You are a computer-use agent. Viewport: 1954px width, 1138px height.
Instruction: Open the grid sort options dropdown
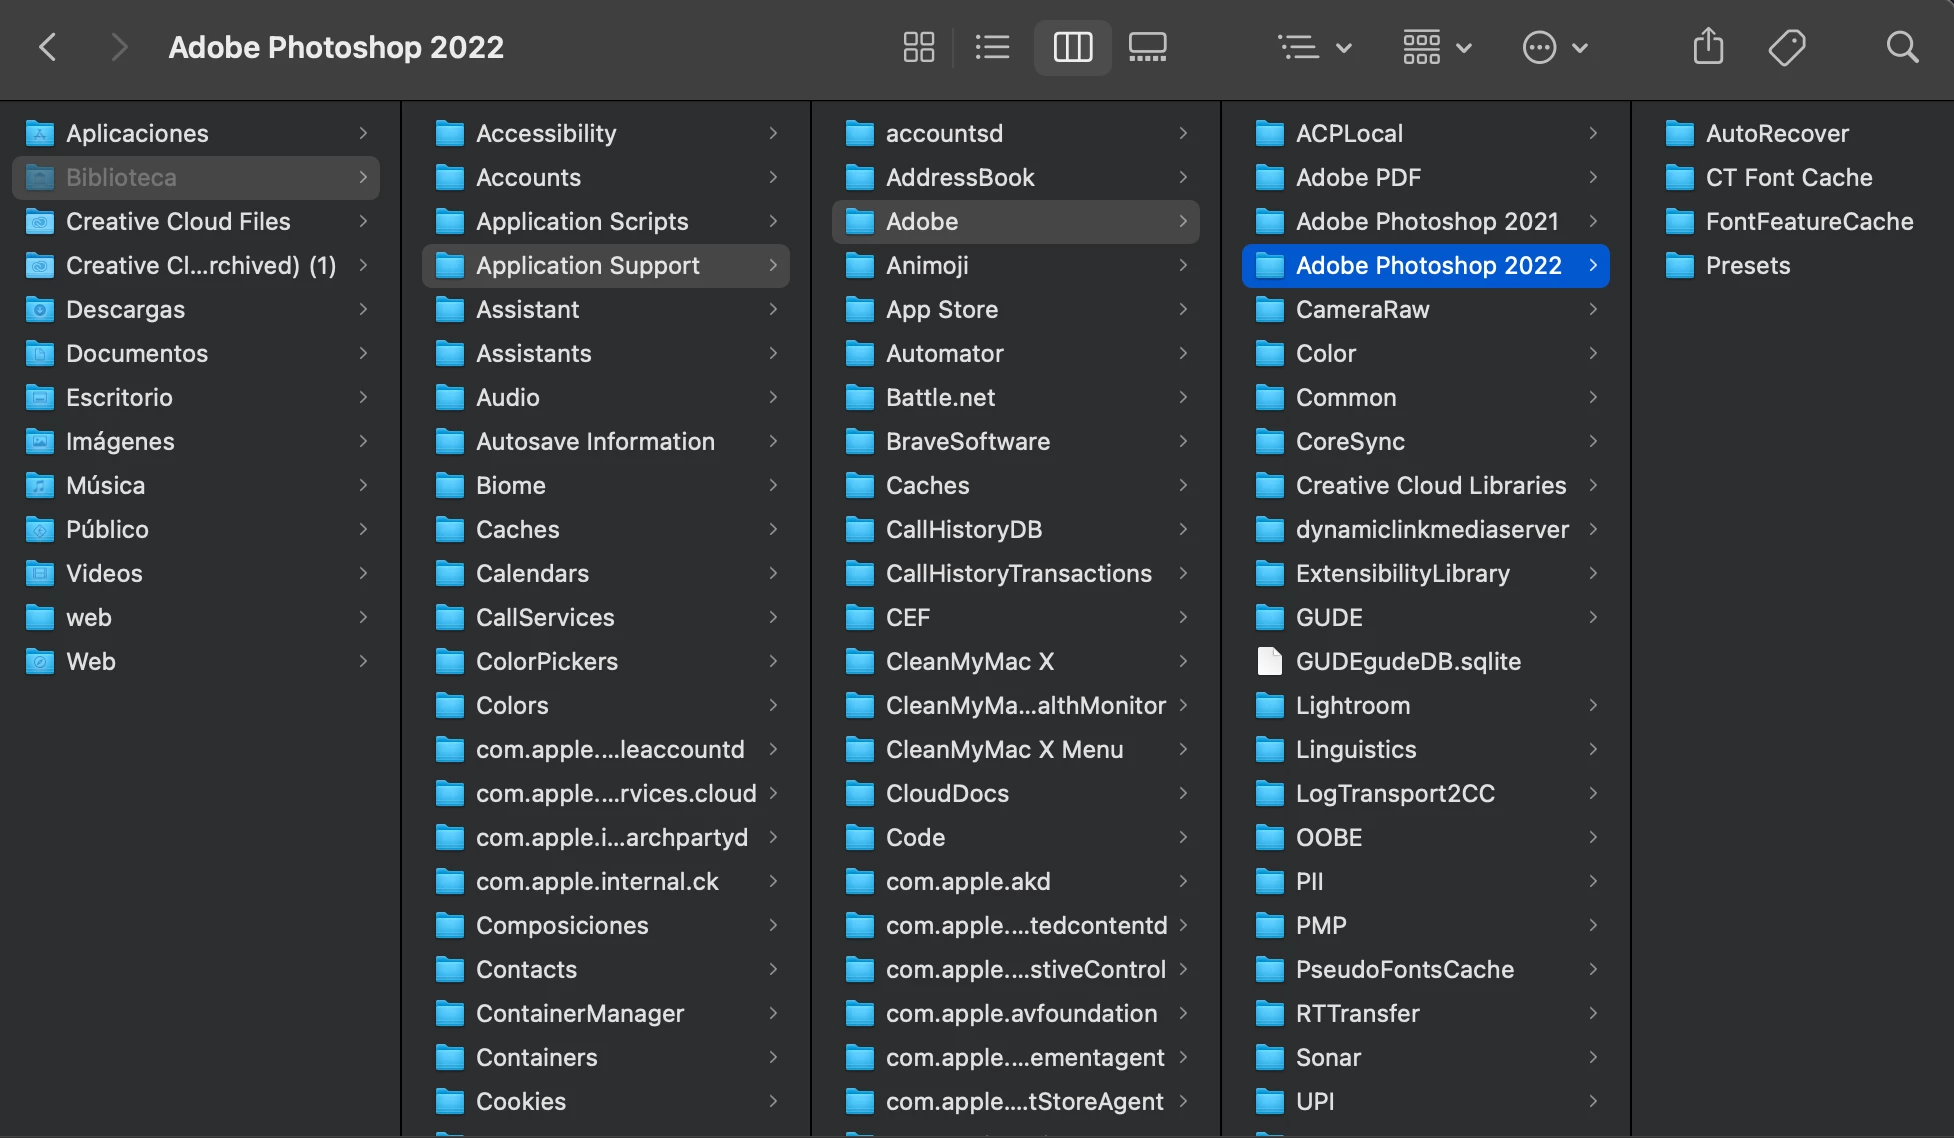pyautogui.click(x=1436, y=47)
